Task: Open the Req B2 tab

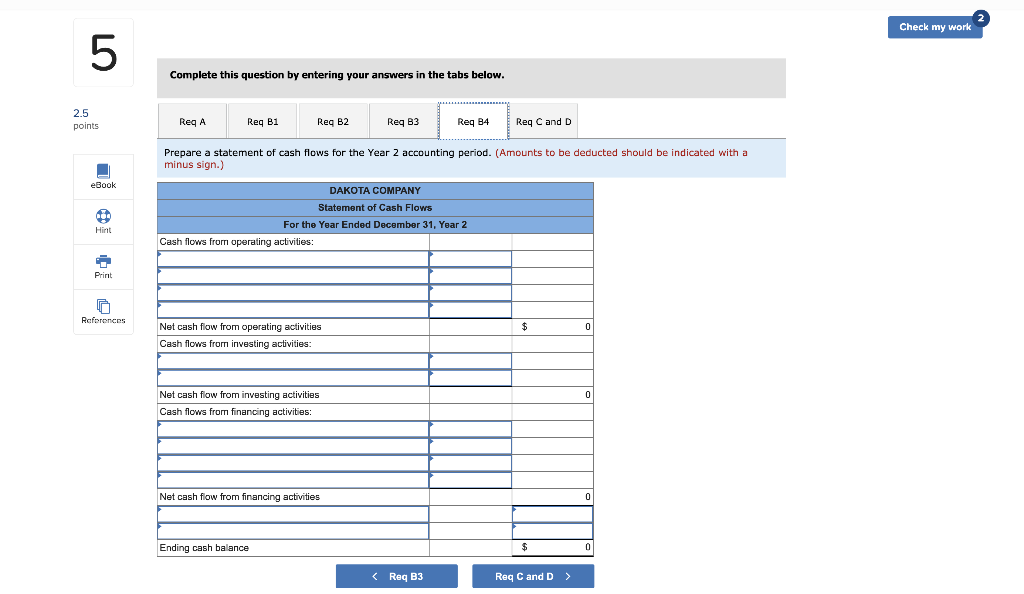Action: [x=333, y=121]
